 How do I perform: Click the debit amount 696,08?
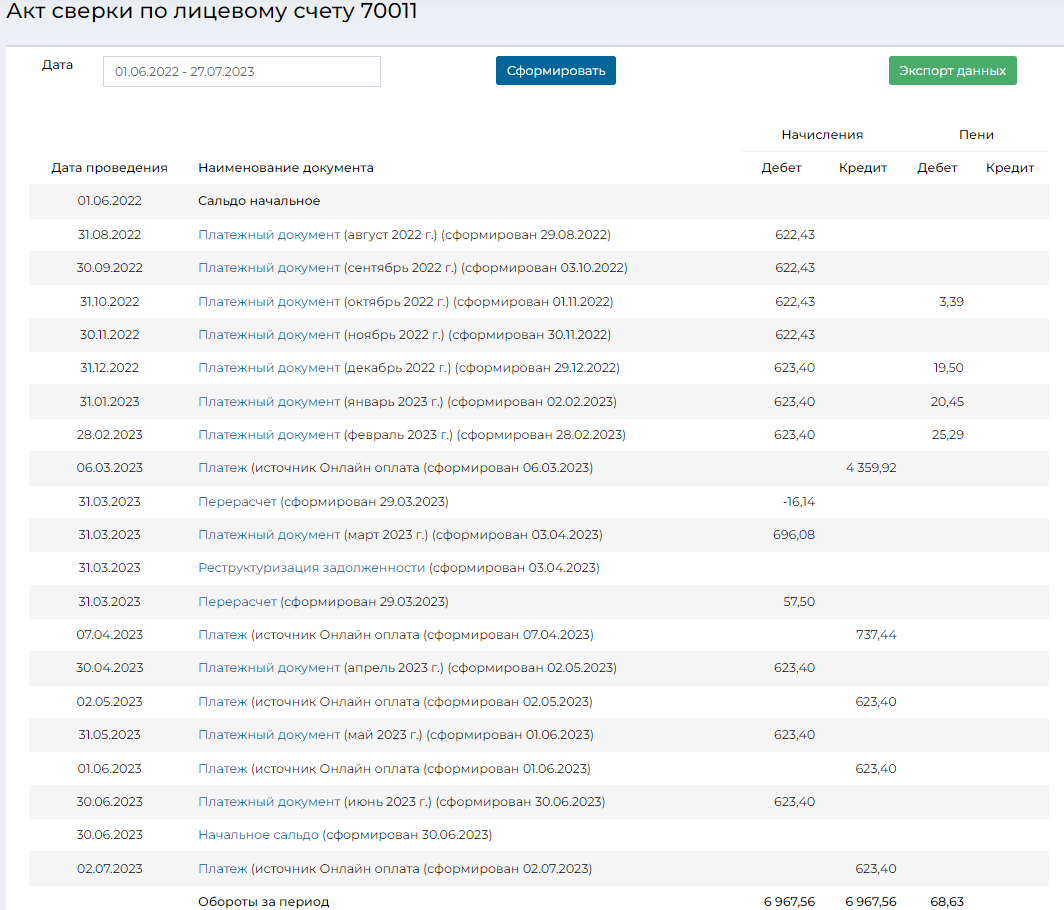[794, 535]
